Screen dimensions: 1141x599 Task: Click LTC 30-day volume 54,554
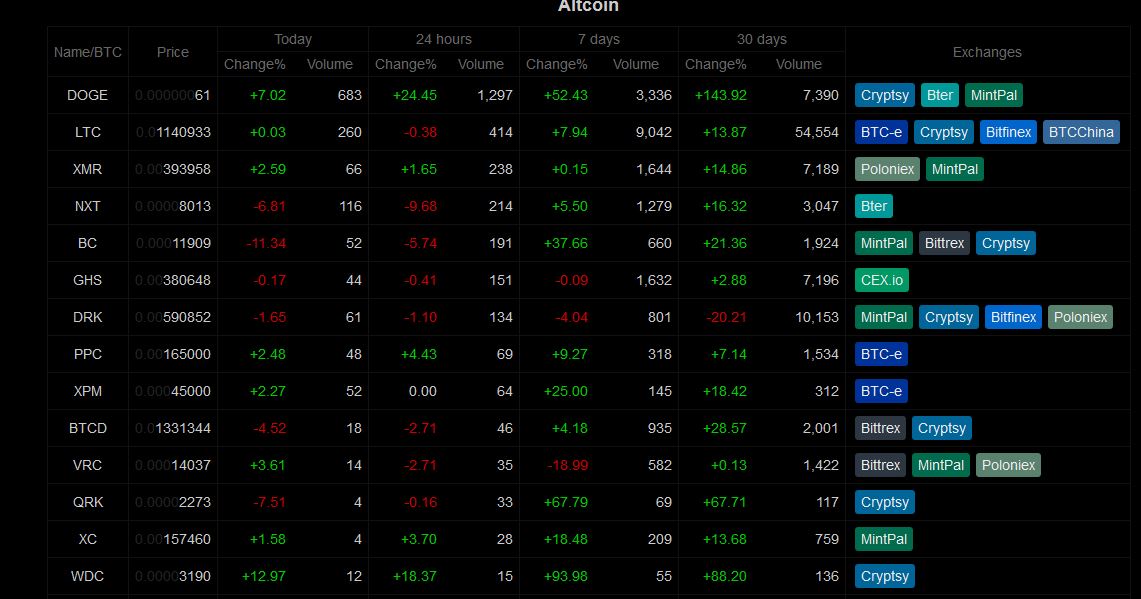816,132
